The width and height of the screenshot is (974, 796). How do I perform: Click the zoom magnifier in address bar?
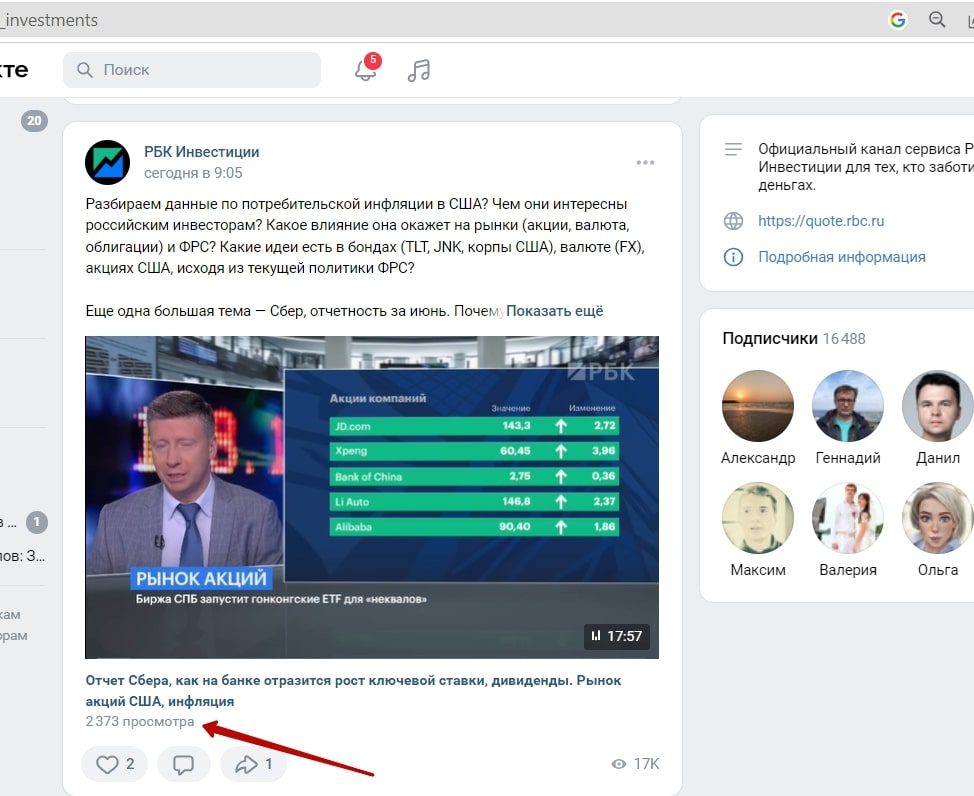click(937, 20)
